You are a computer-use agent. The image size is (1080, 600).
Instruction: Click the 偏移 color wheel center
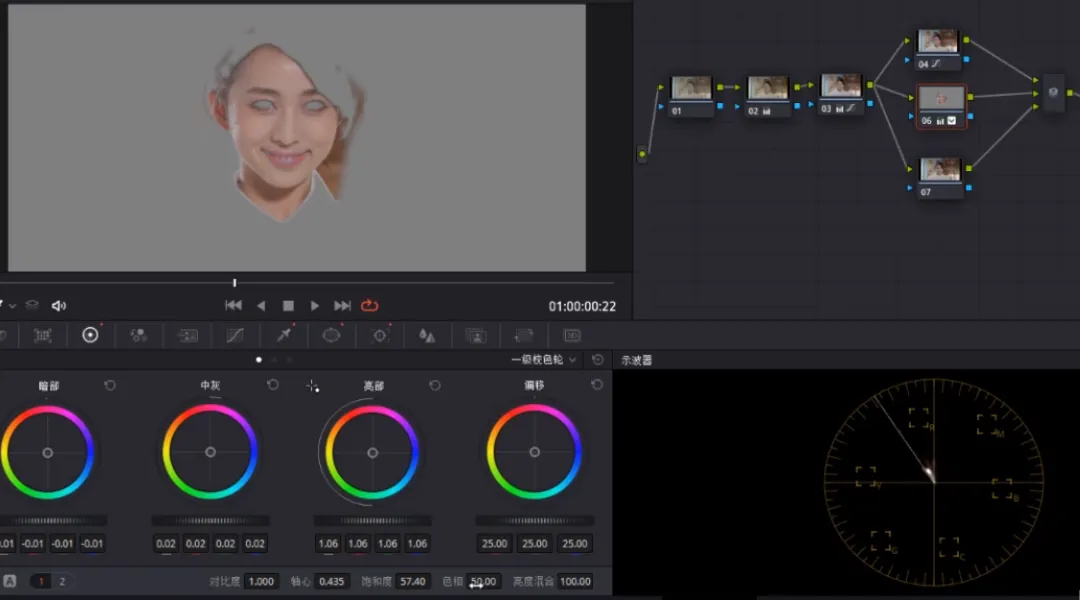(x=534, y=452)
